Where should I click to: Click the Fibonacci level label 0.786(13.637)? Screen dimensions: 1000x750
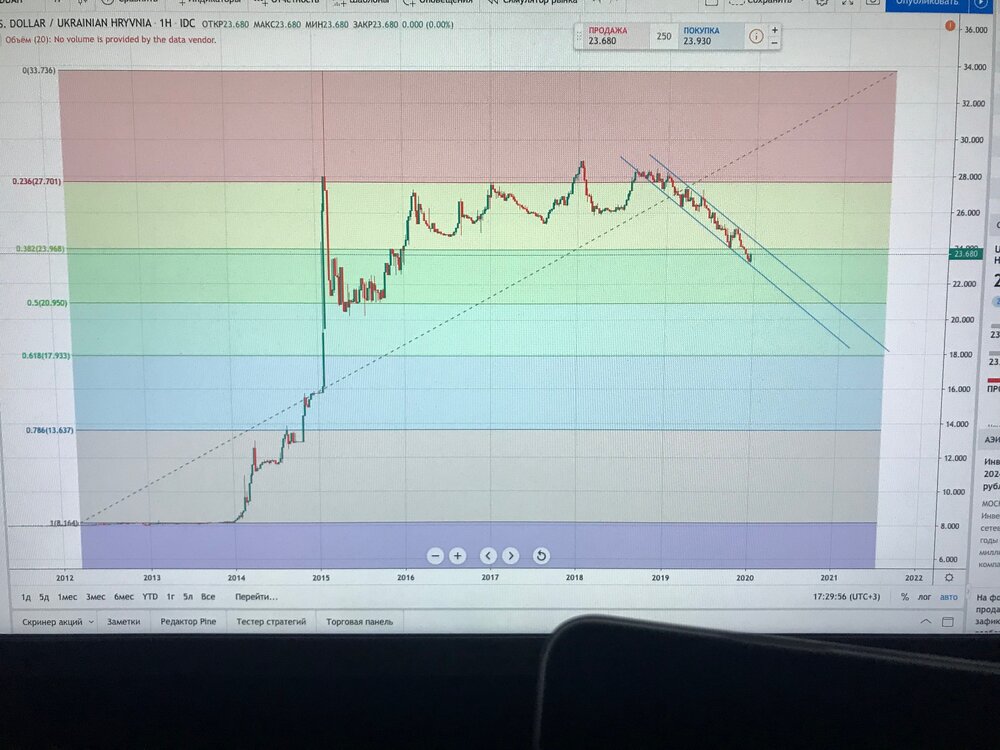(50, 430)
